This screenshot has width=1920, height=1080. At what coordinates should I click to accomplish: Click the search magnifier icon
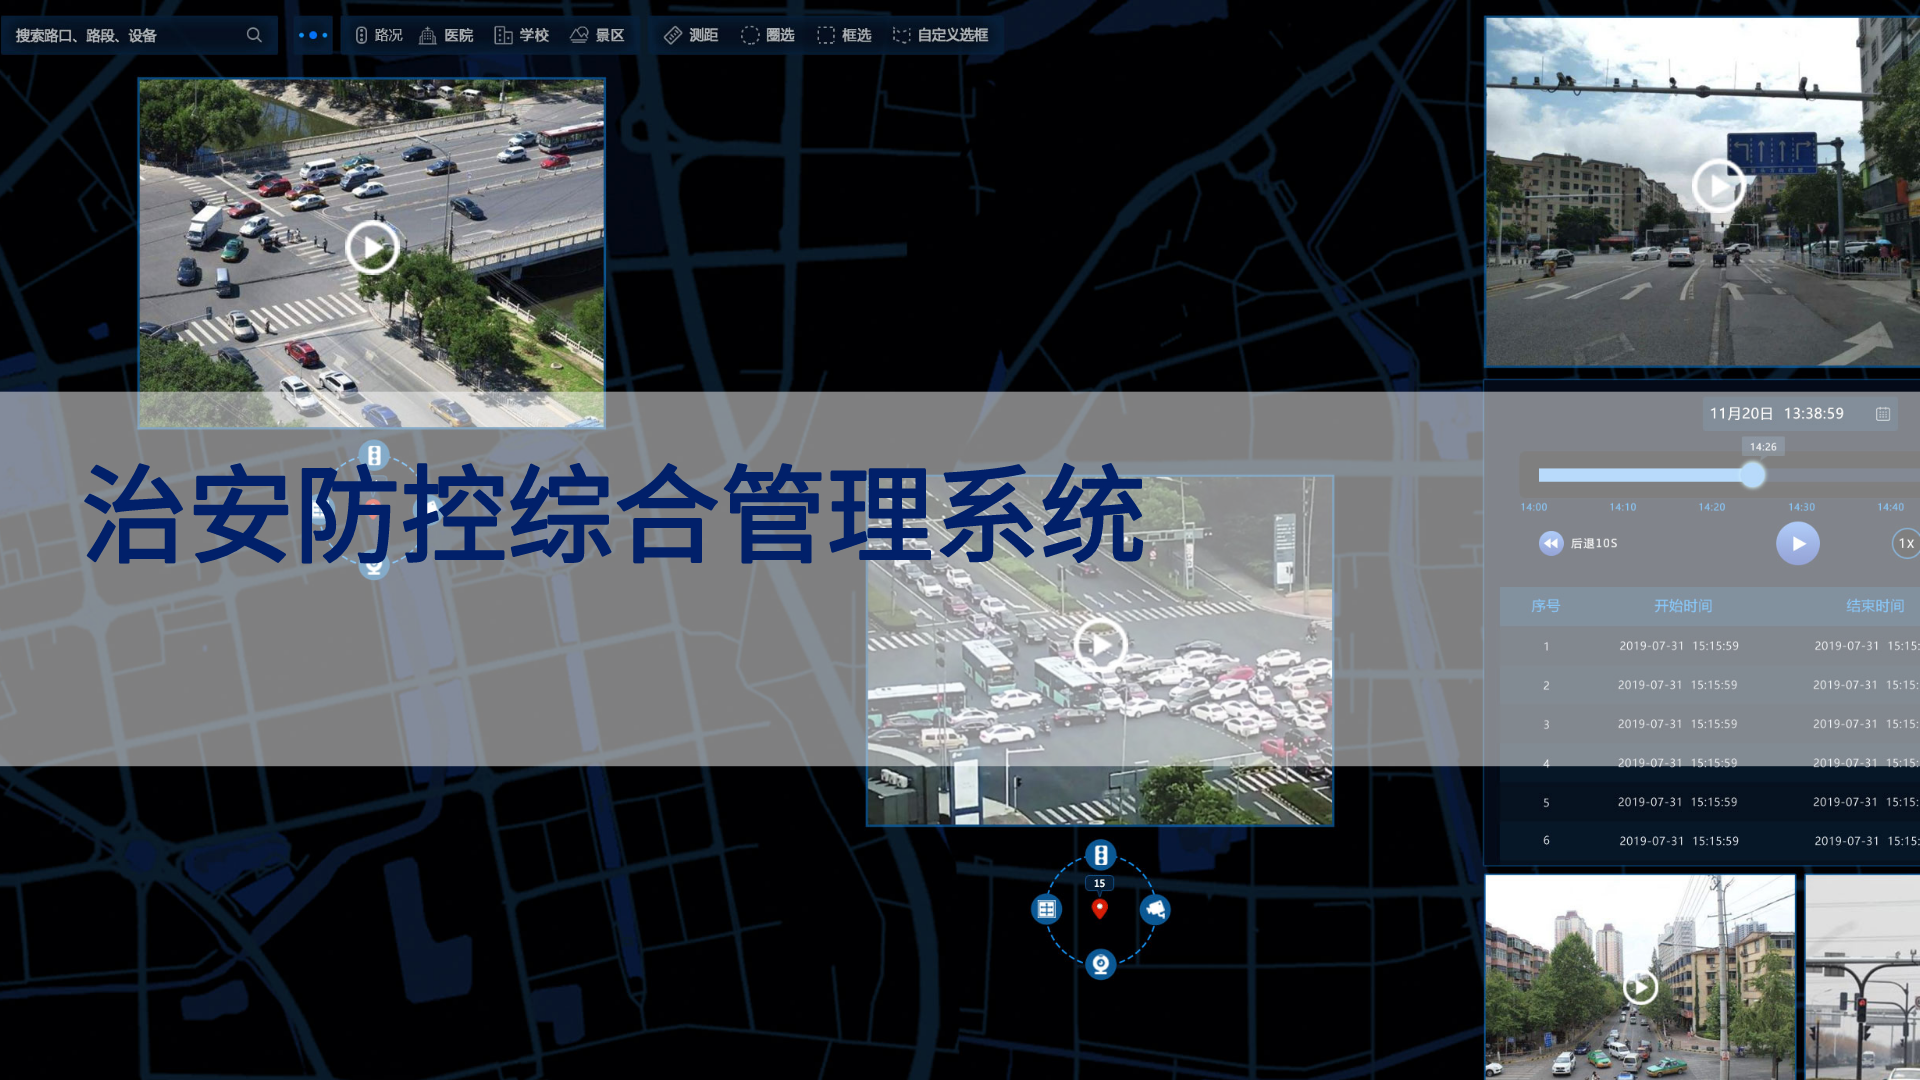[x=254, y=35]
